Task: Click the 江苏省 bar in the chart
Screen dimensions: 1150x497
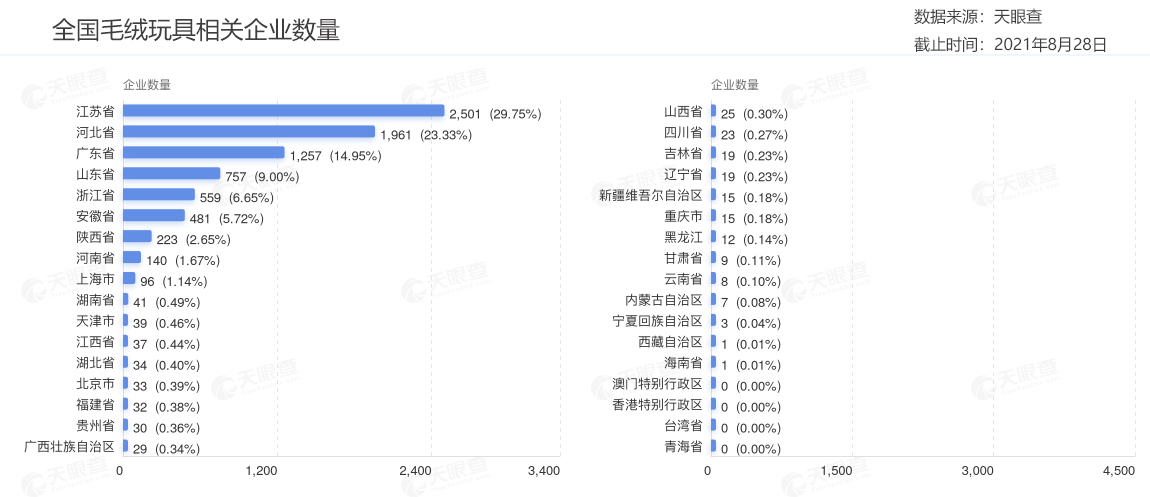Action: click(x=283, y=111)
